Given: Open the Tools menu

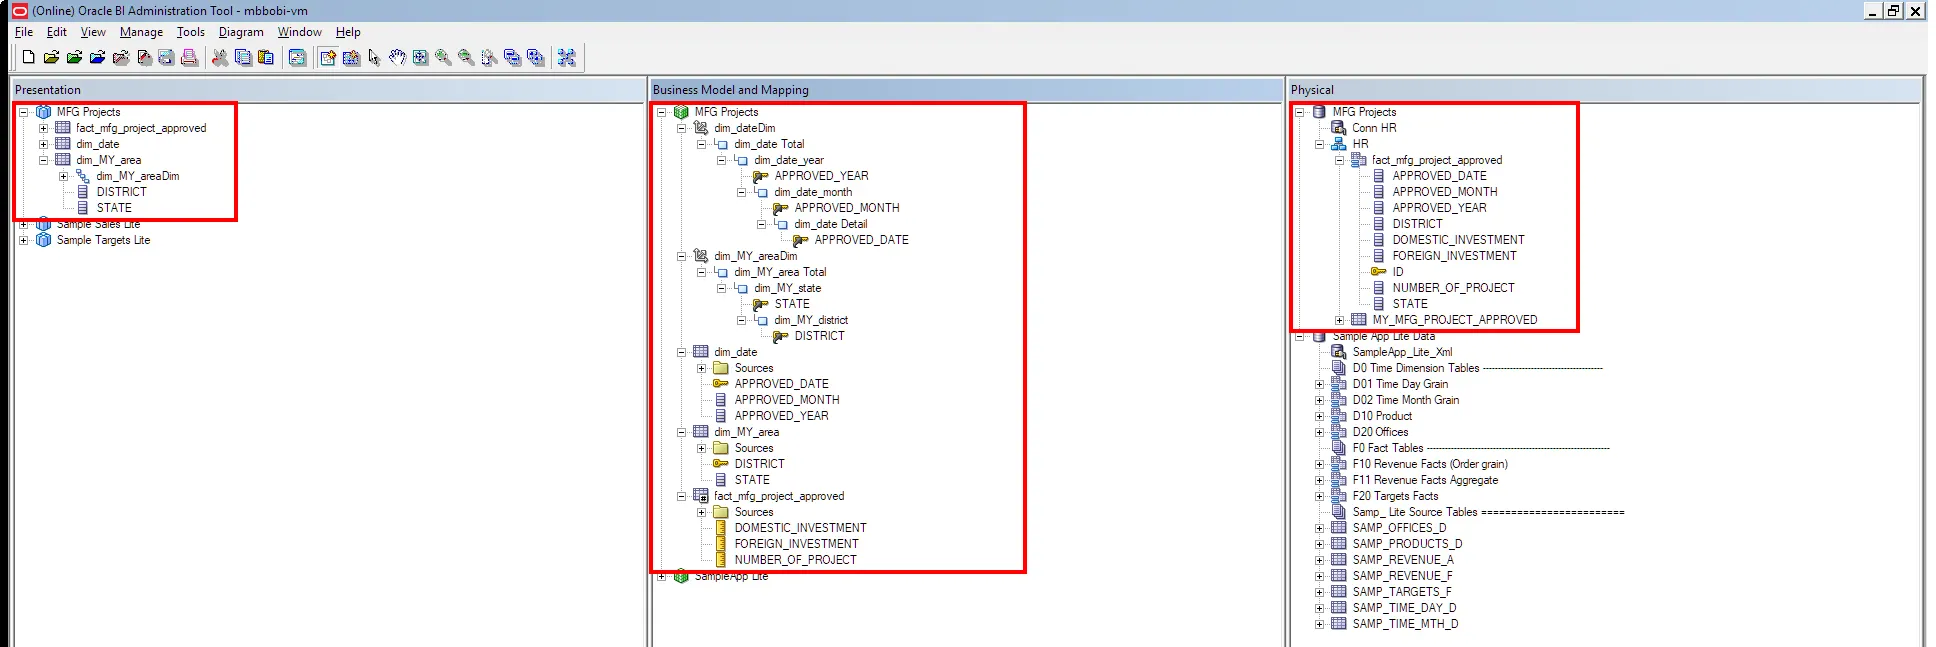Looking at the screenshot, I should 190,32.
